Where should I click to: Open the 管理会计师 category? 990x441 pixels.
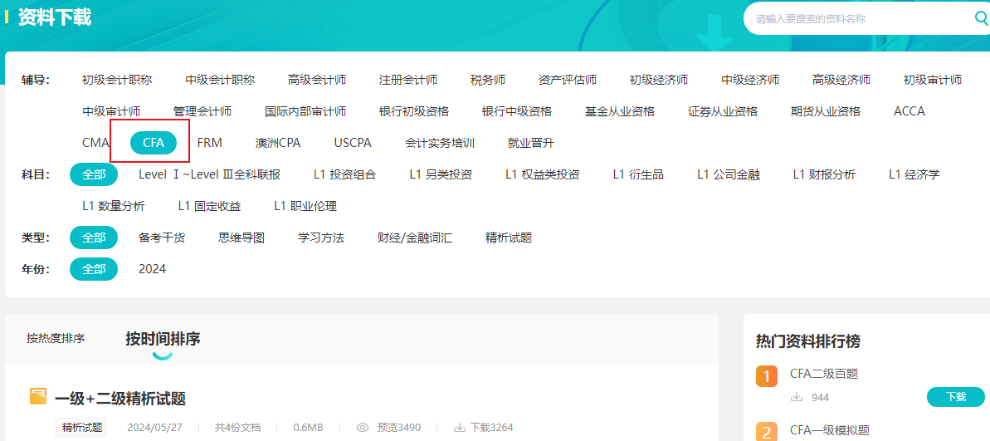pyautogui.click(x=202, y=111)
